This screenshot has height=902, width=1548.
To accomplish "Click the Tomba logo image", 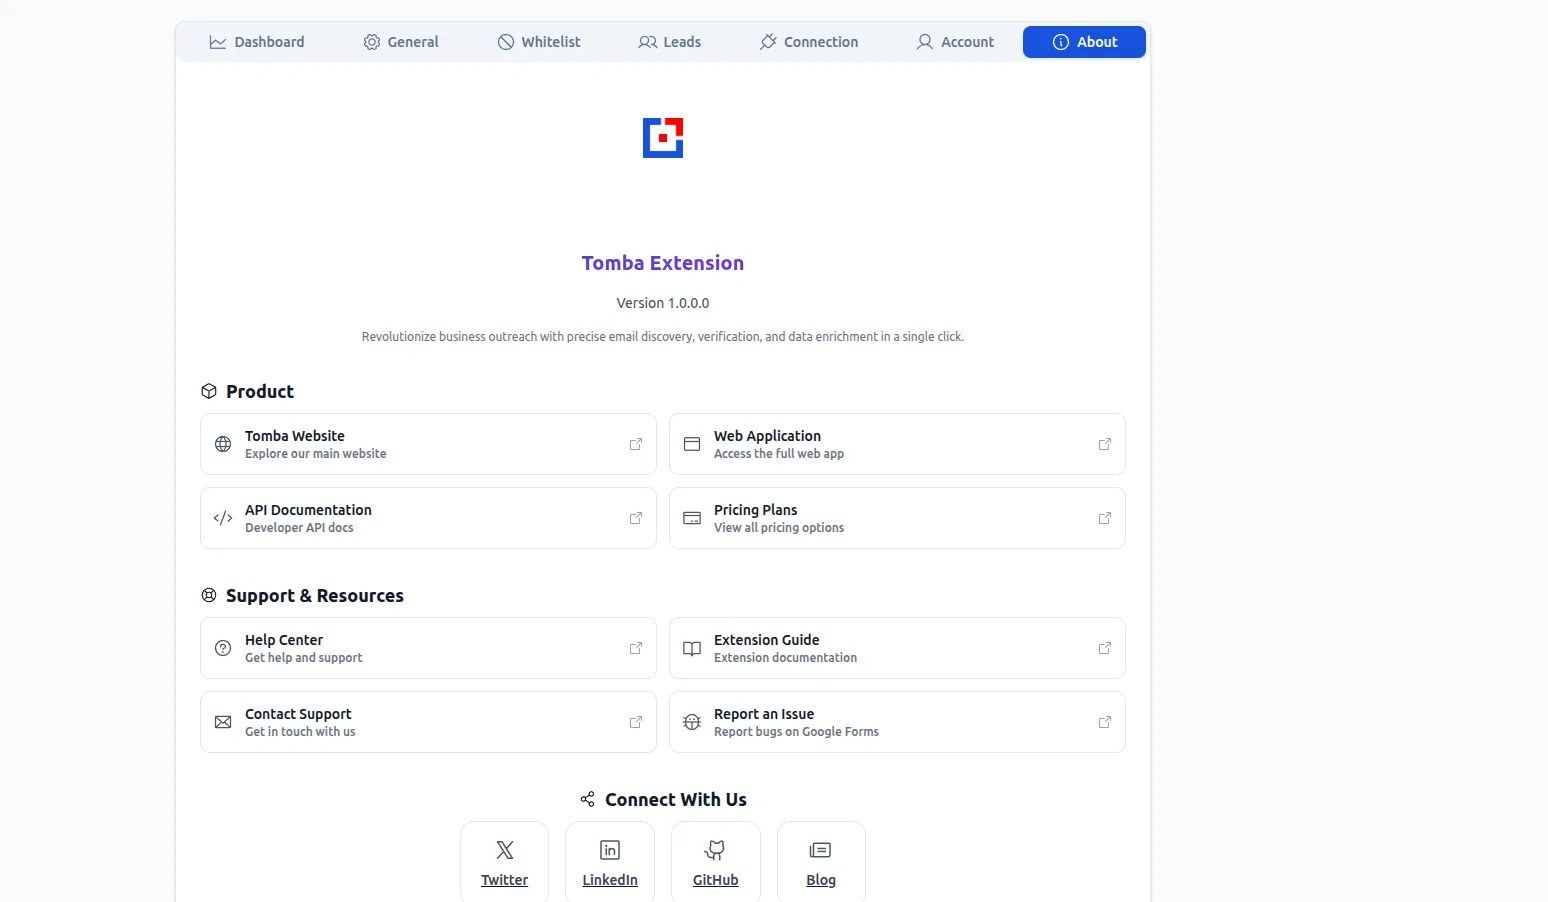I will [x=663, y=138].
